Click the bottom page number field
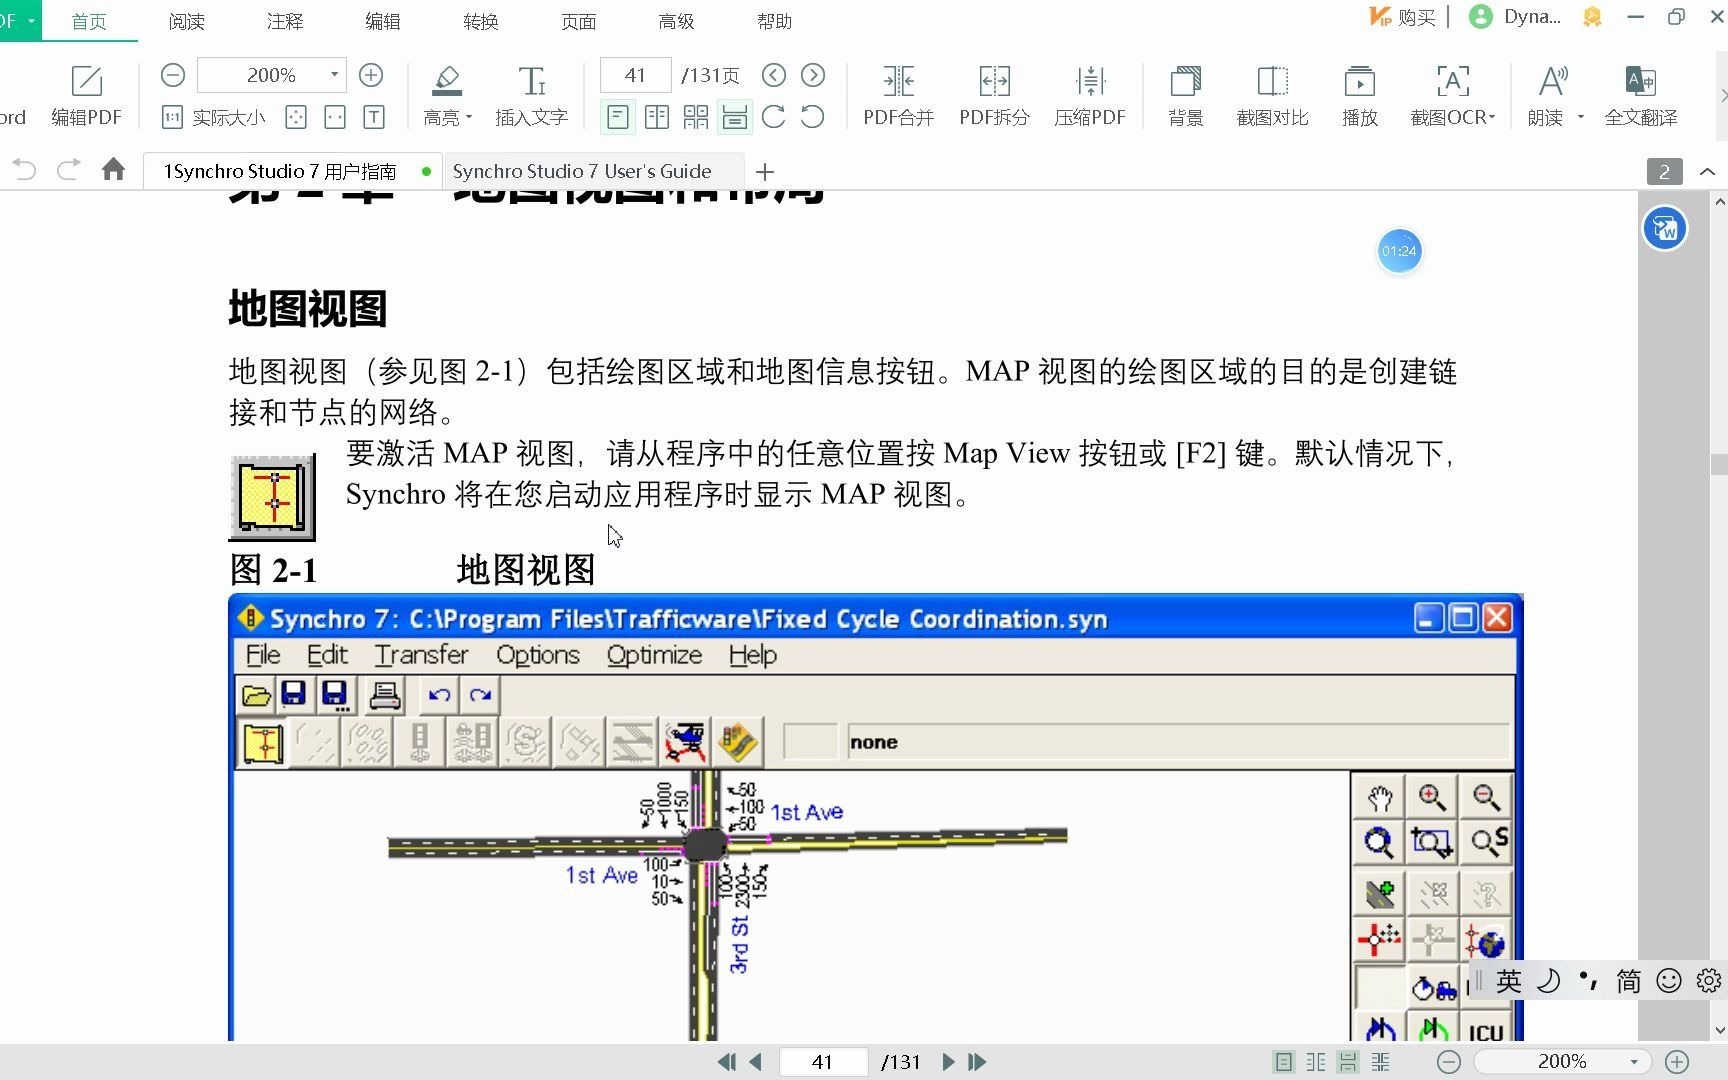 (x=823, y=1062)
